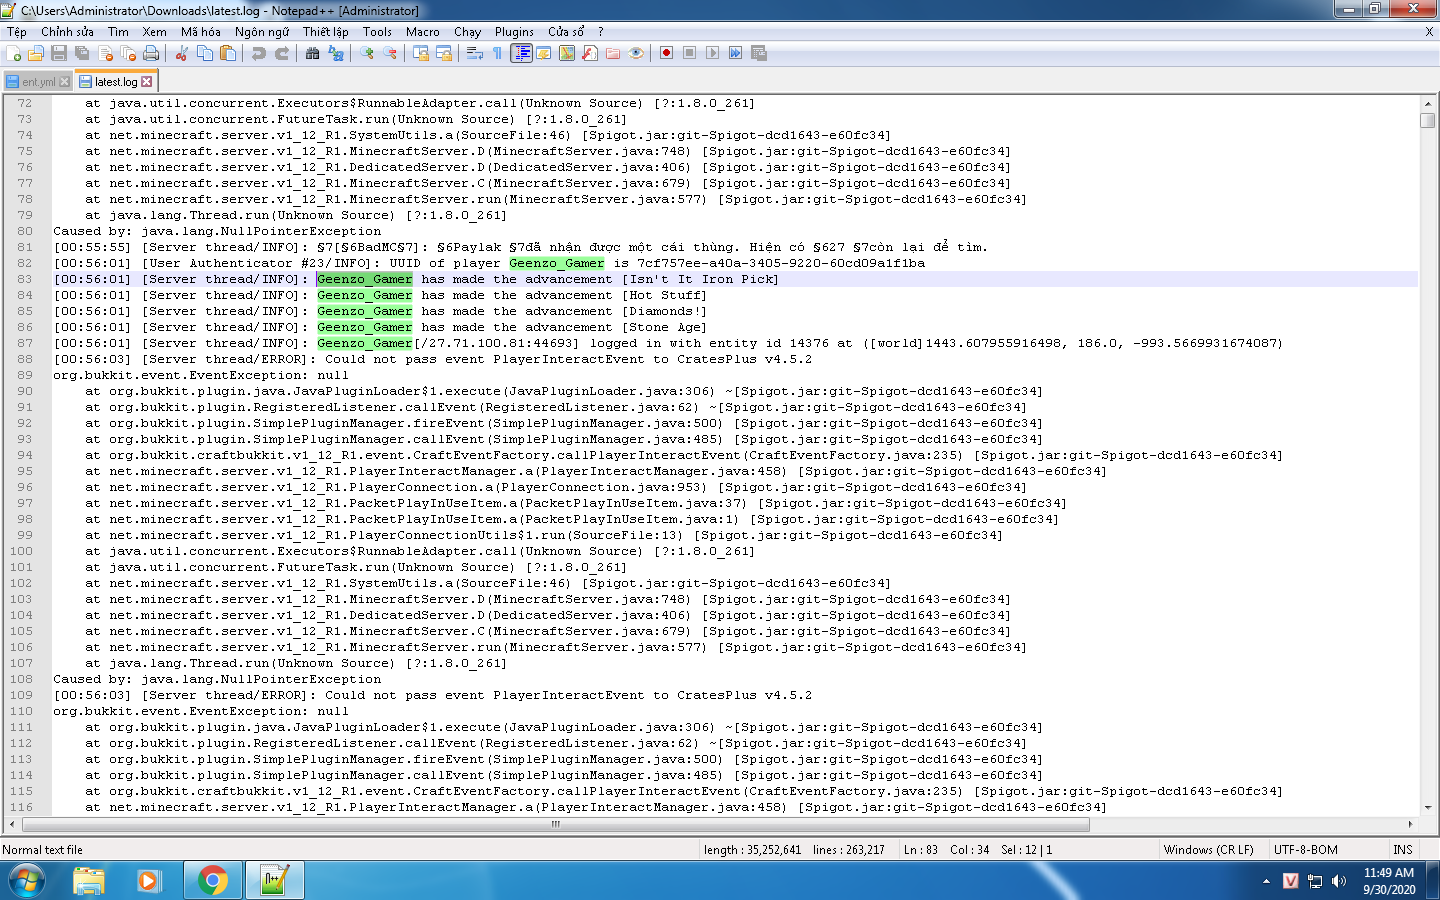Open the Plugins menu
Viewport: 1440px width, 900px height.
tap(514, 32)
